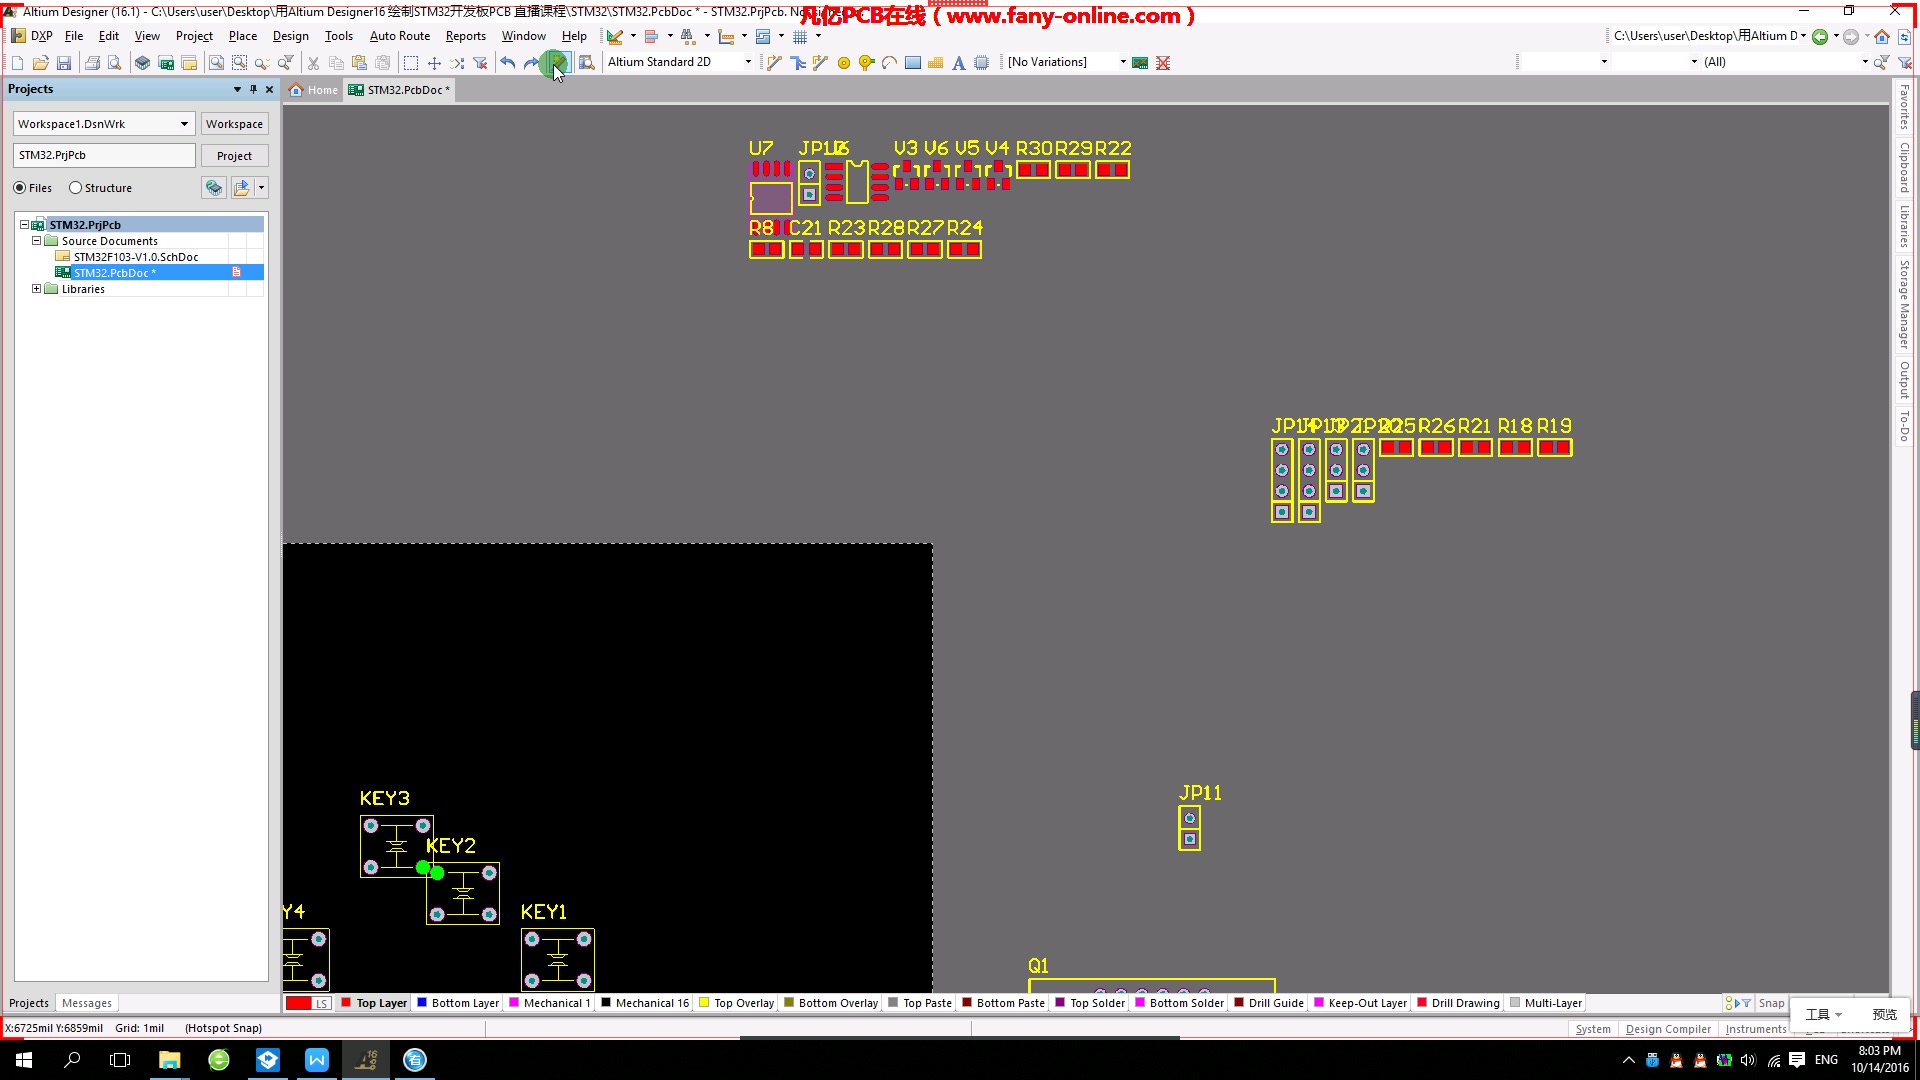Screen dimensions: 1920x1080
Task: Click the Open document folder icon
Action: [41, 63]
